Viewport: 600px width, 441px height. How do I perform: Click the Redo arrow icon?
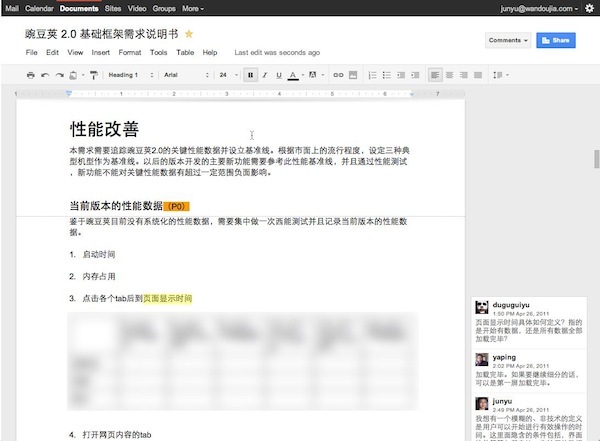pos(61,75)
